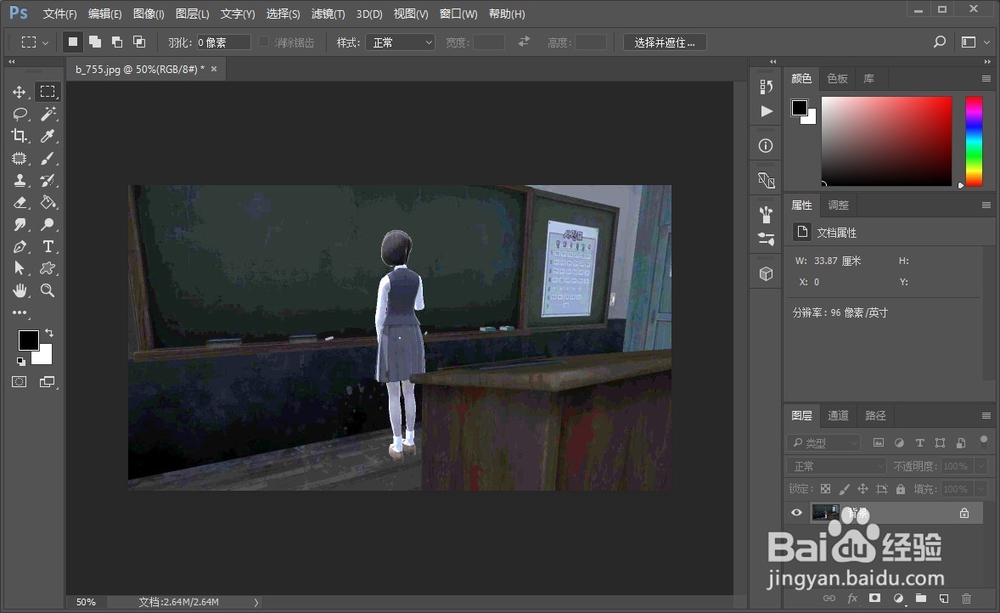Image resolution: width=1000 pixels, height=613 pixels.
Task: Choose New Selection mode
Action: (73, 42)
